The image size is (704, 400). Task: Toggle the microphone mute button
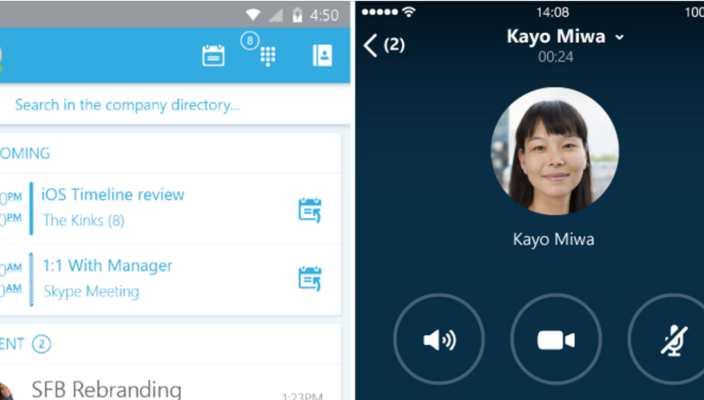click(x=672, y=340)
